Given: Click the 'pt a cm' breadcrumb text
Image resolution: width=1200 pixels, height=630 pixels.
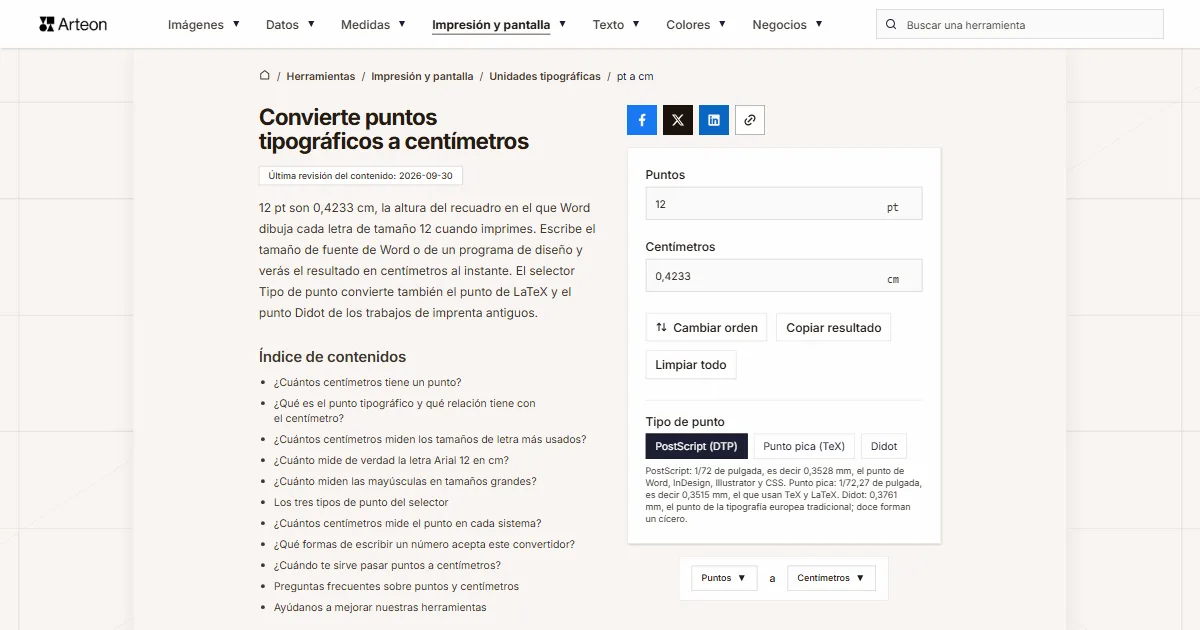Looking at the screenshot, I should point(635,76).
